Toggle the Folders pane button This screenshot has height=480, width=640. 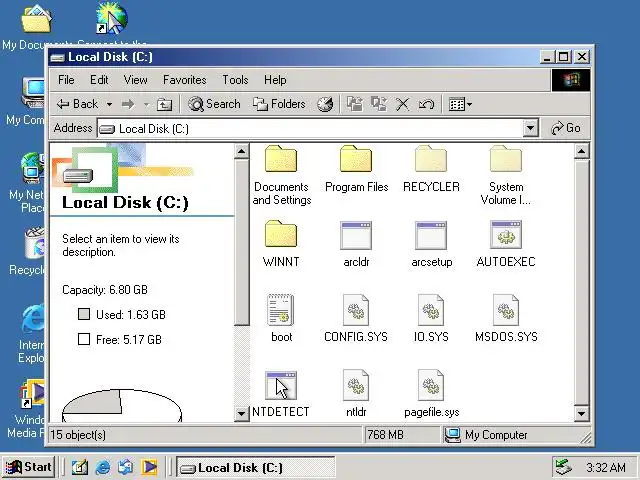pos(279,104)
